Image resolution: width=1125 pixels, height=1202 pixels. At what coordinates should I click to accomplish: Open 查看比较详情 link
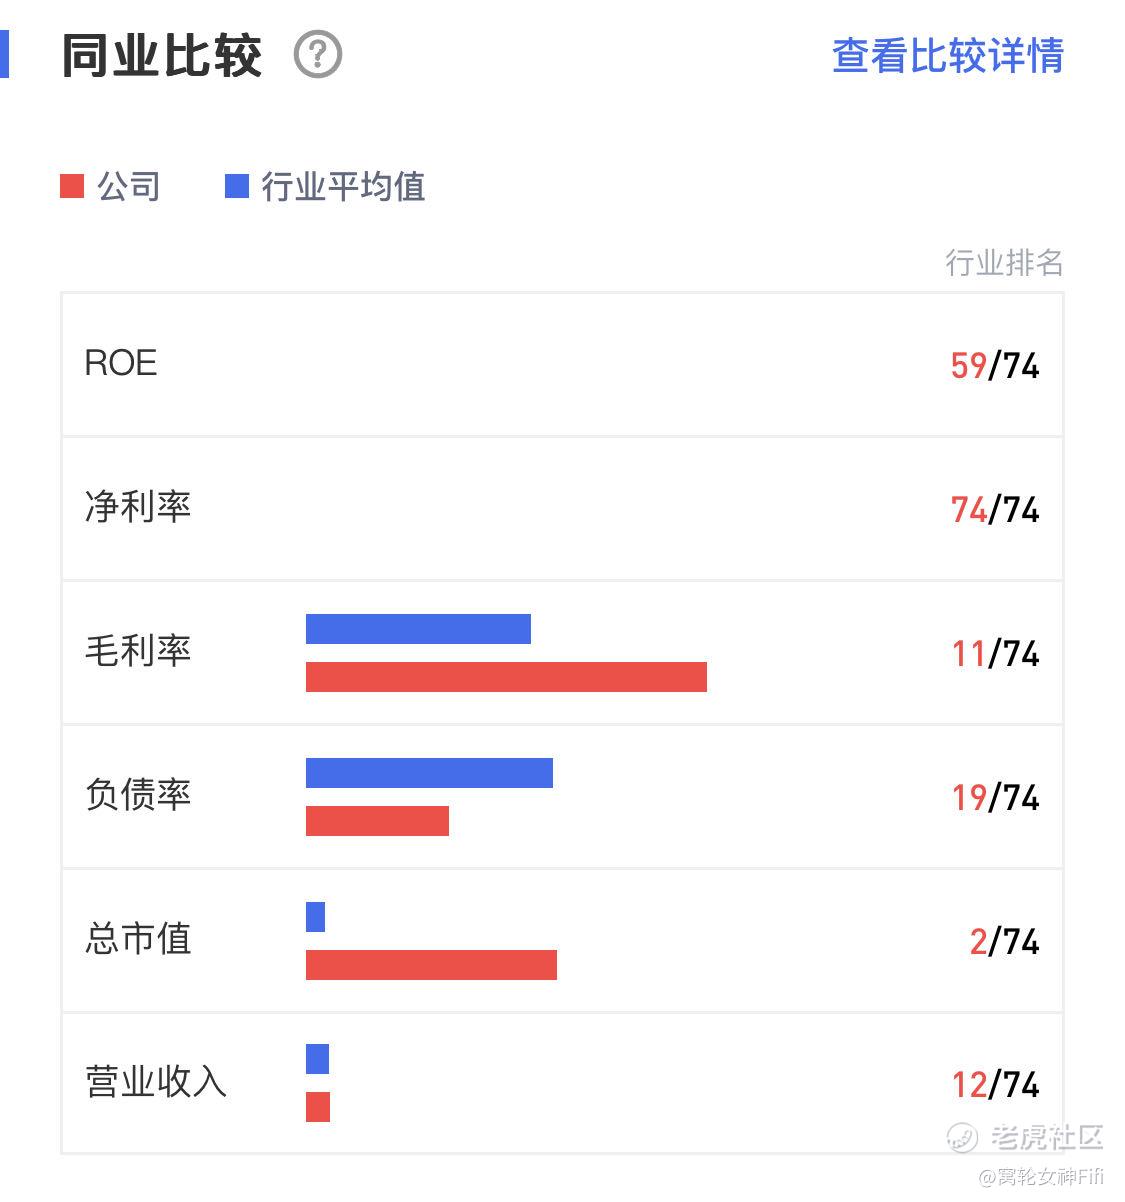947,56
